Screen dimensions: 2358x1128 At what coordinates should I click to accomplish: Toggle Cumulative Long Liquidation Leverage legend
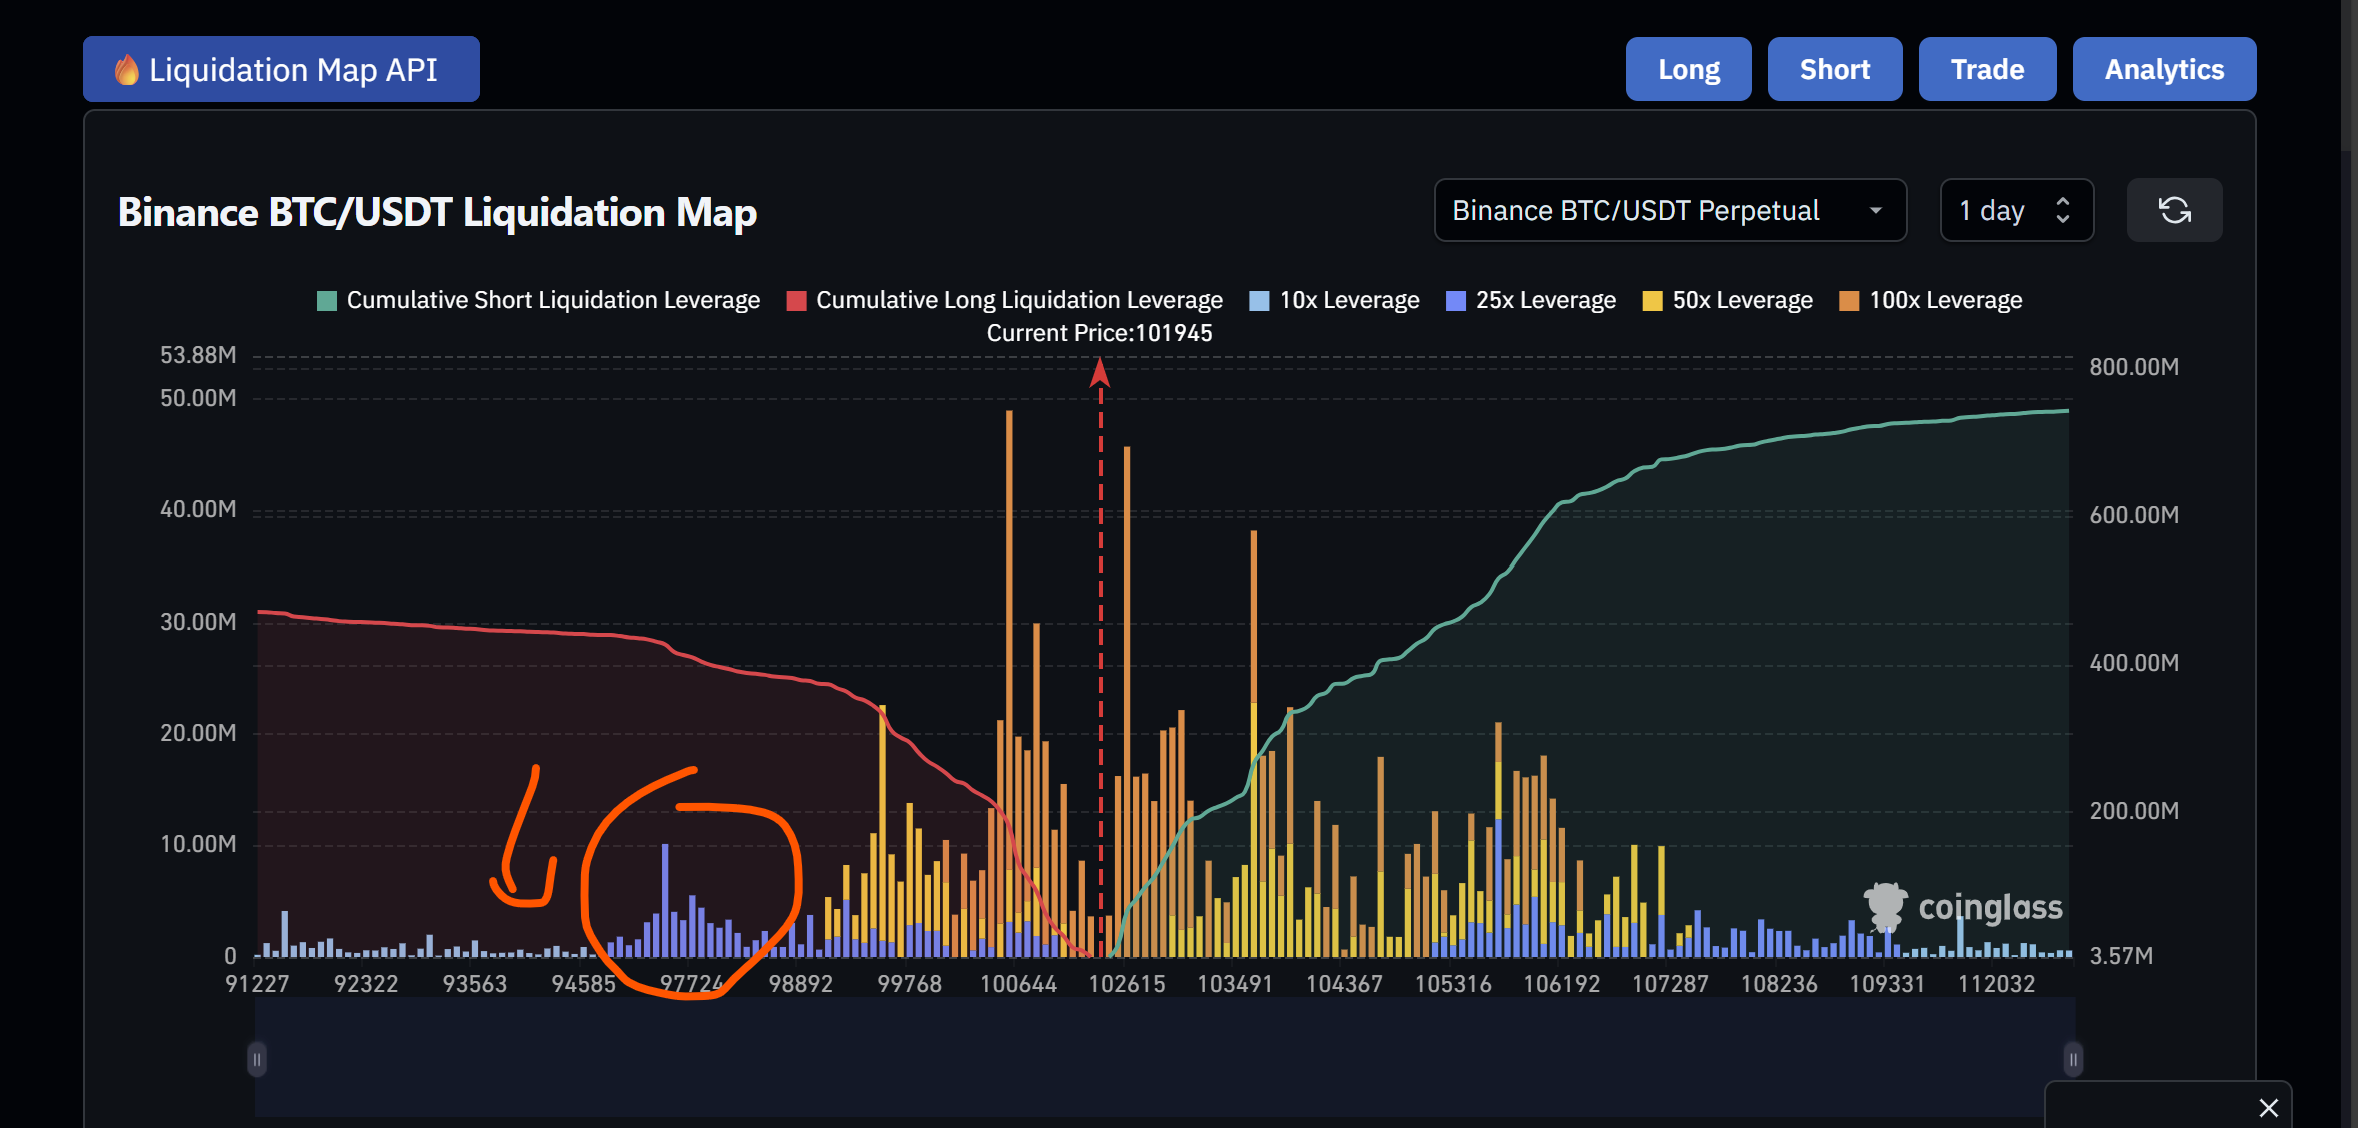point(1004,301)
